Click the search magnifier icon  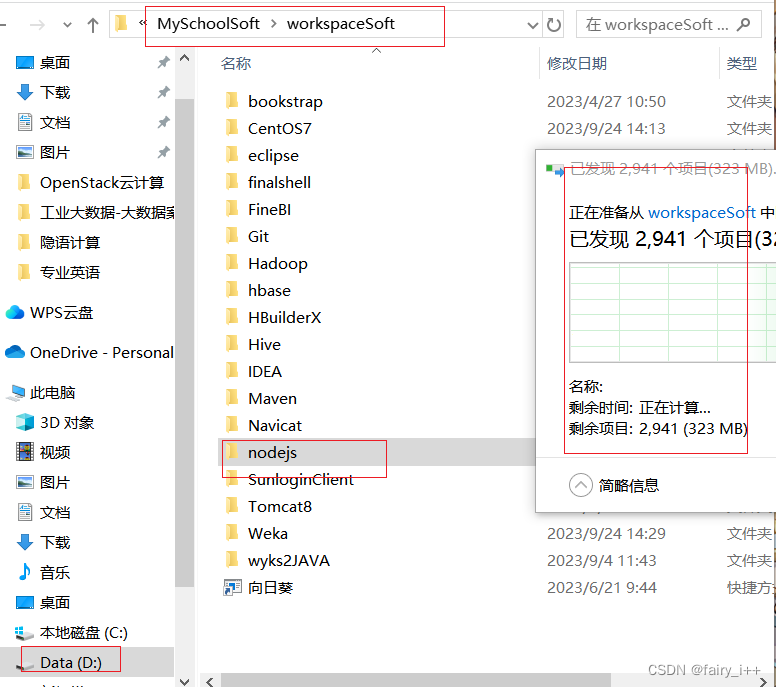(x=743, y=24)
